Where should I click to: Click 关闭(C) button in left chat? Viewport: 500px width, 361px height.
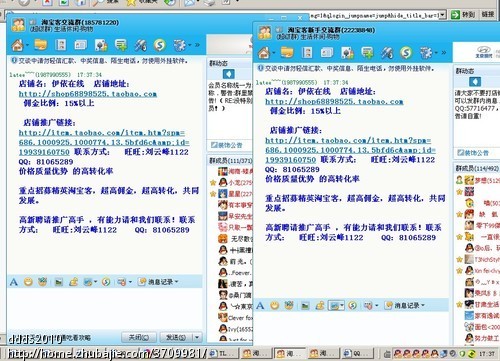tap(139, 337)
